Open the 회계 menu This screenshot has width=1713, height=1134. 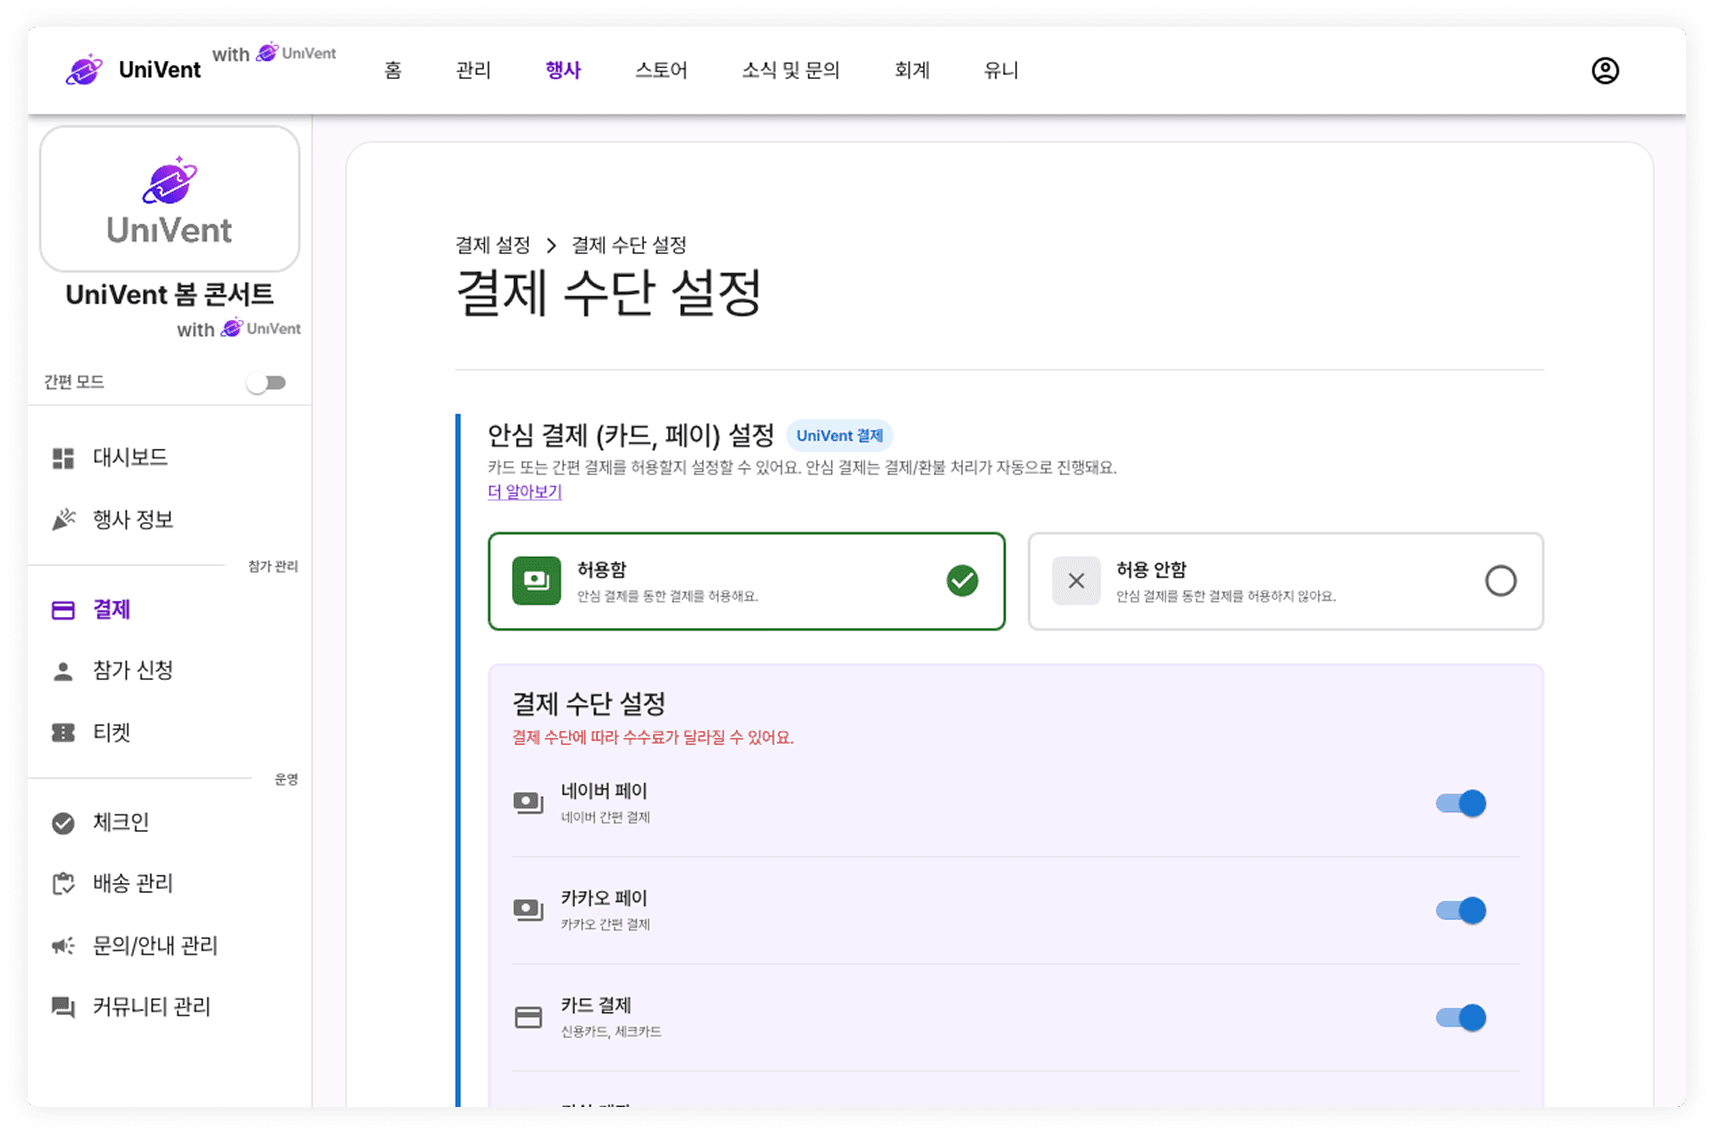(912, 70)
